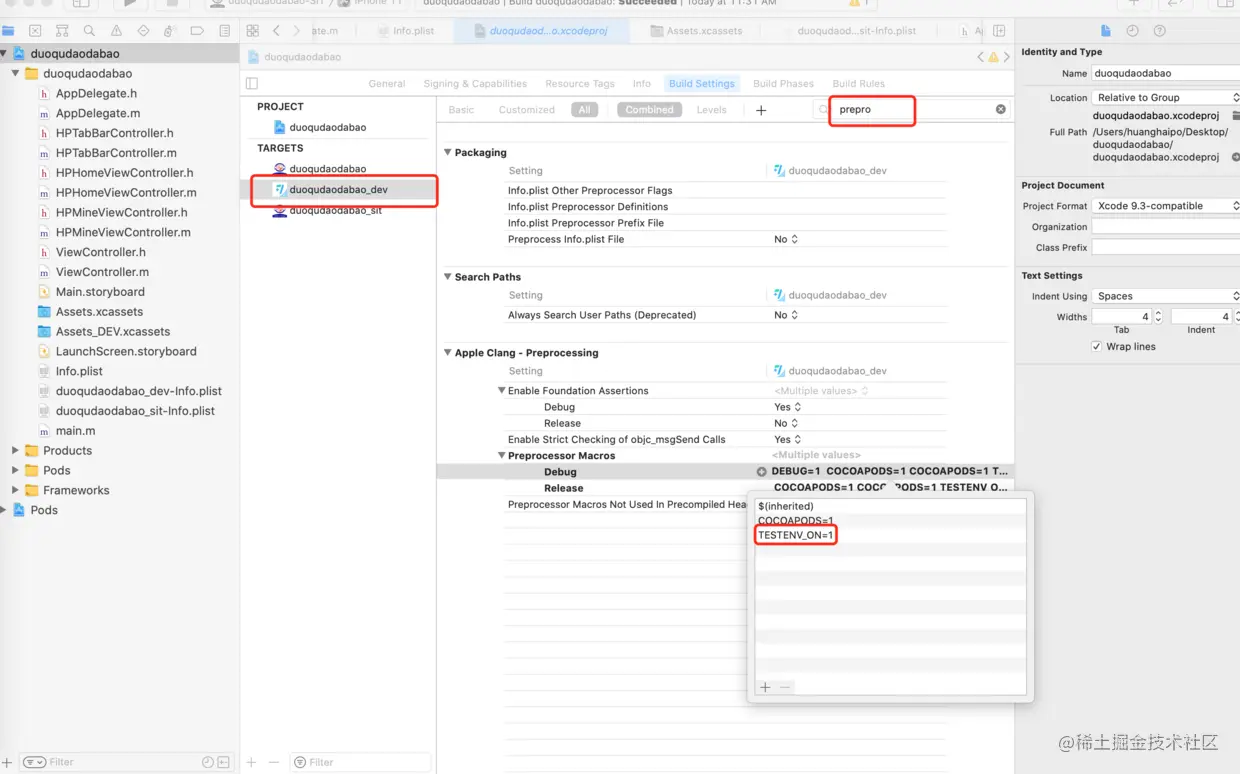Expand the Frameworks group
The image size is (1240, 774).
tap(15, 491)
